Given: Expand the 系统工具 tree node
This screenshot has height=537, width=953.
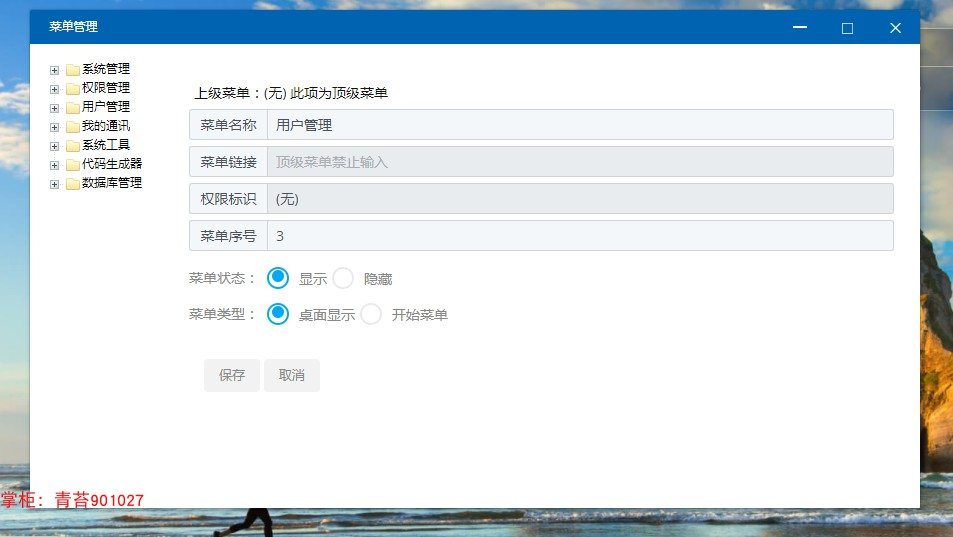Looking at the screenshot, I should click(54, 146).
